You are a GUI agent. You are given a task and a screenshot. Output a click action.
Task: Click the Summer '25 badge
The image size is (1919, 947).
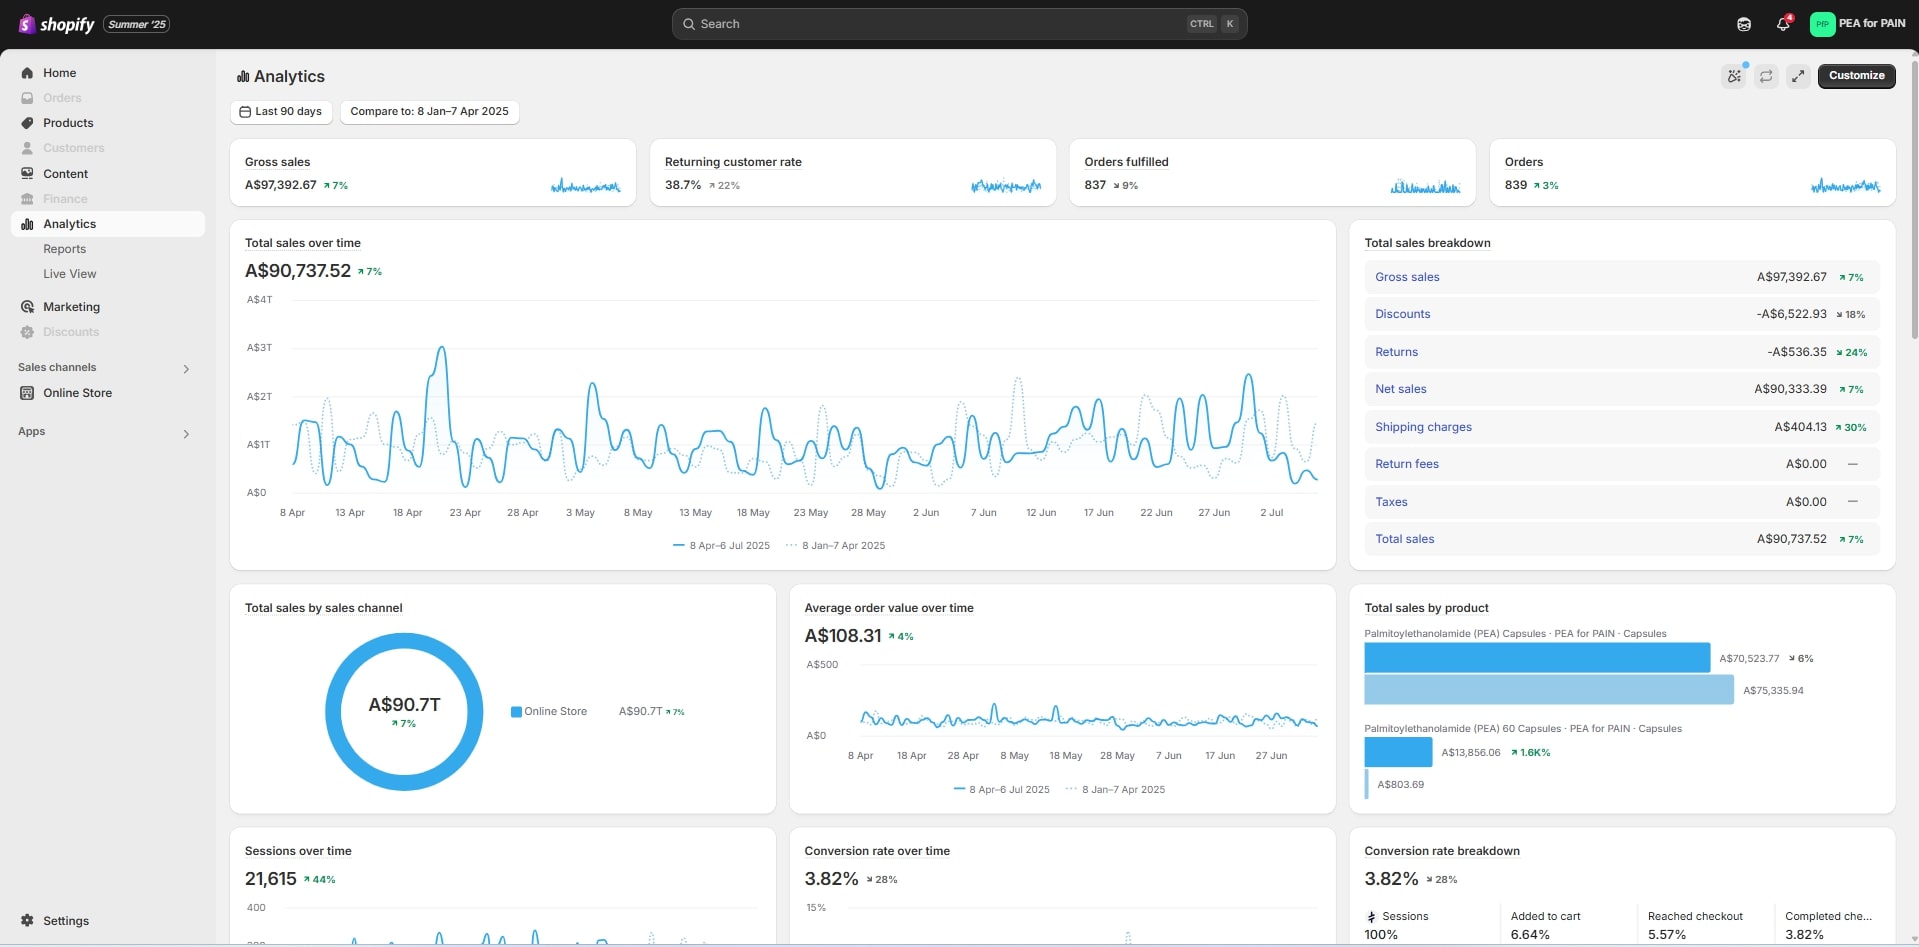coord(137,24)
